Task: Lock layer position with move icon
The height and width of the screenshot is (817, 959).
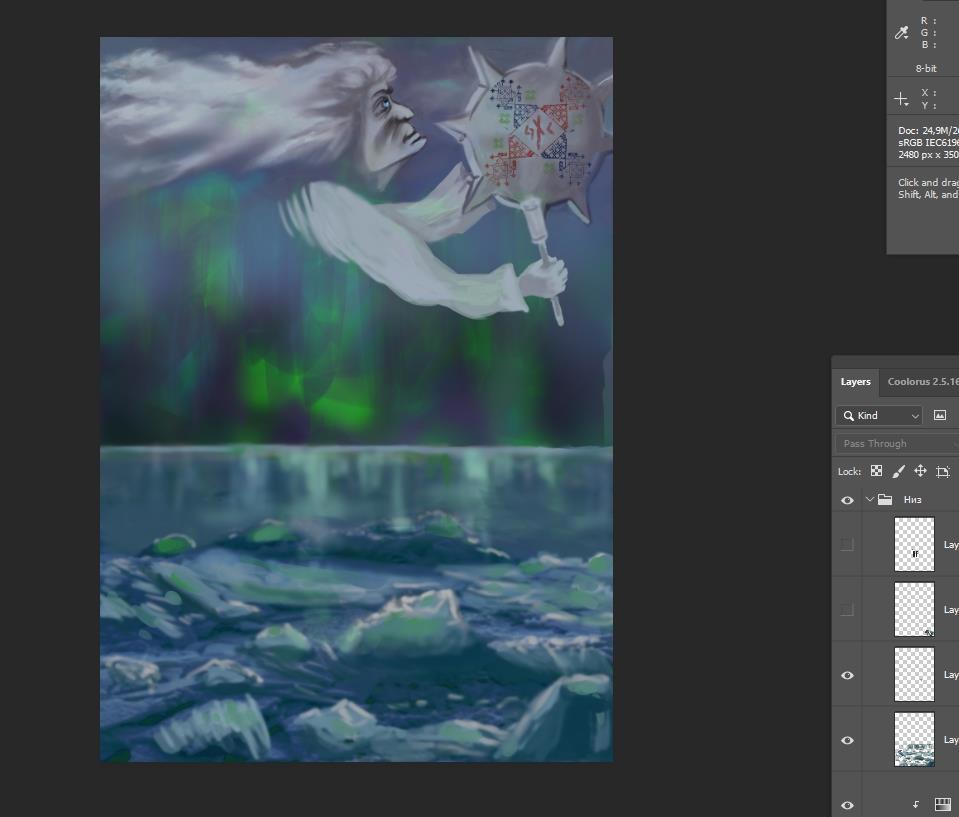Action: pyautogui.click(x=920, y=471)
